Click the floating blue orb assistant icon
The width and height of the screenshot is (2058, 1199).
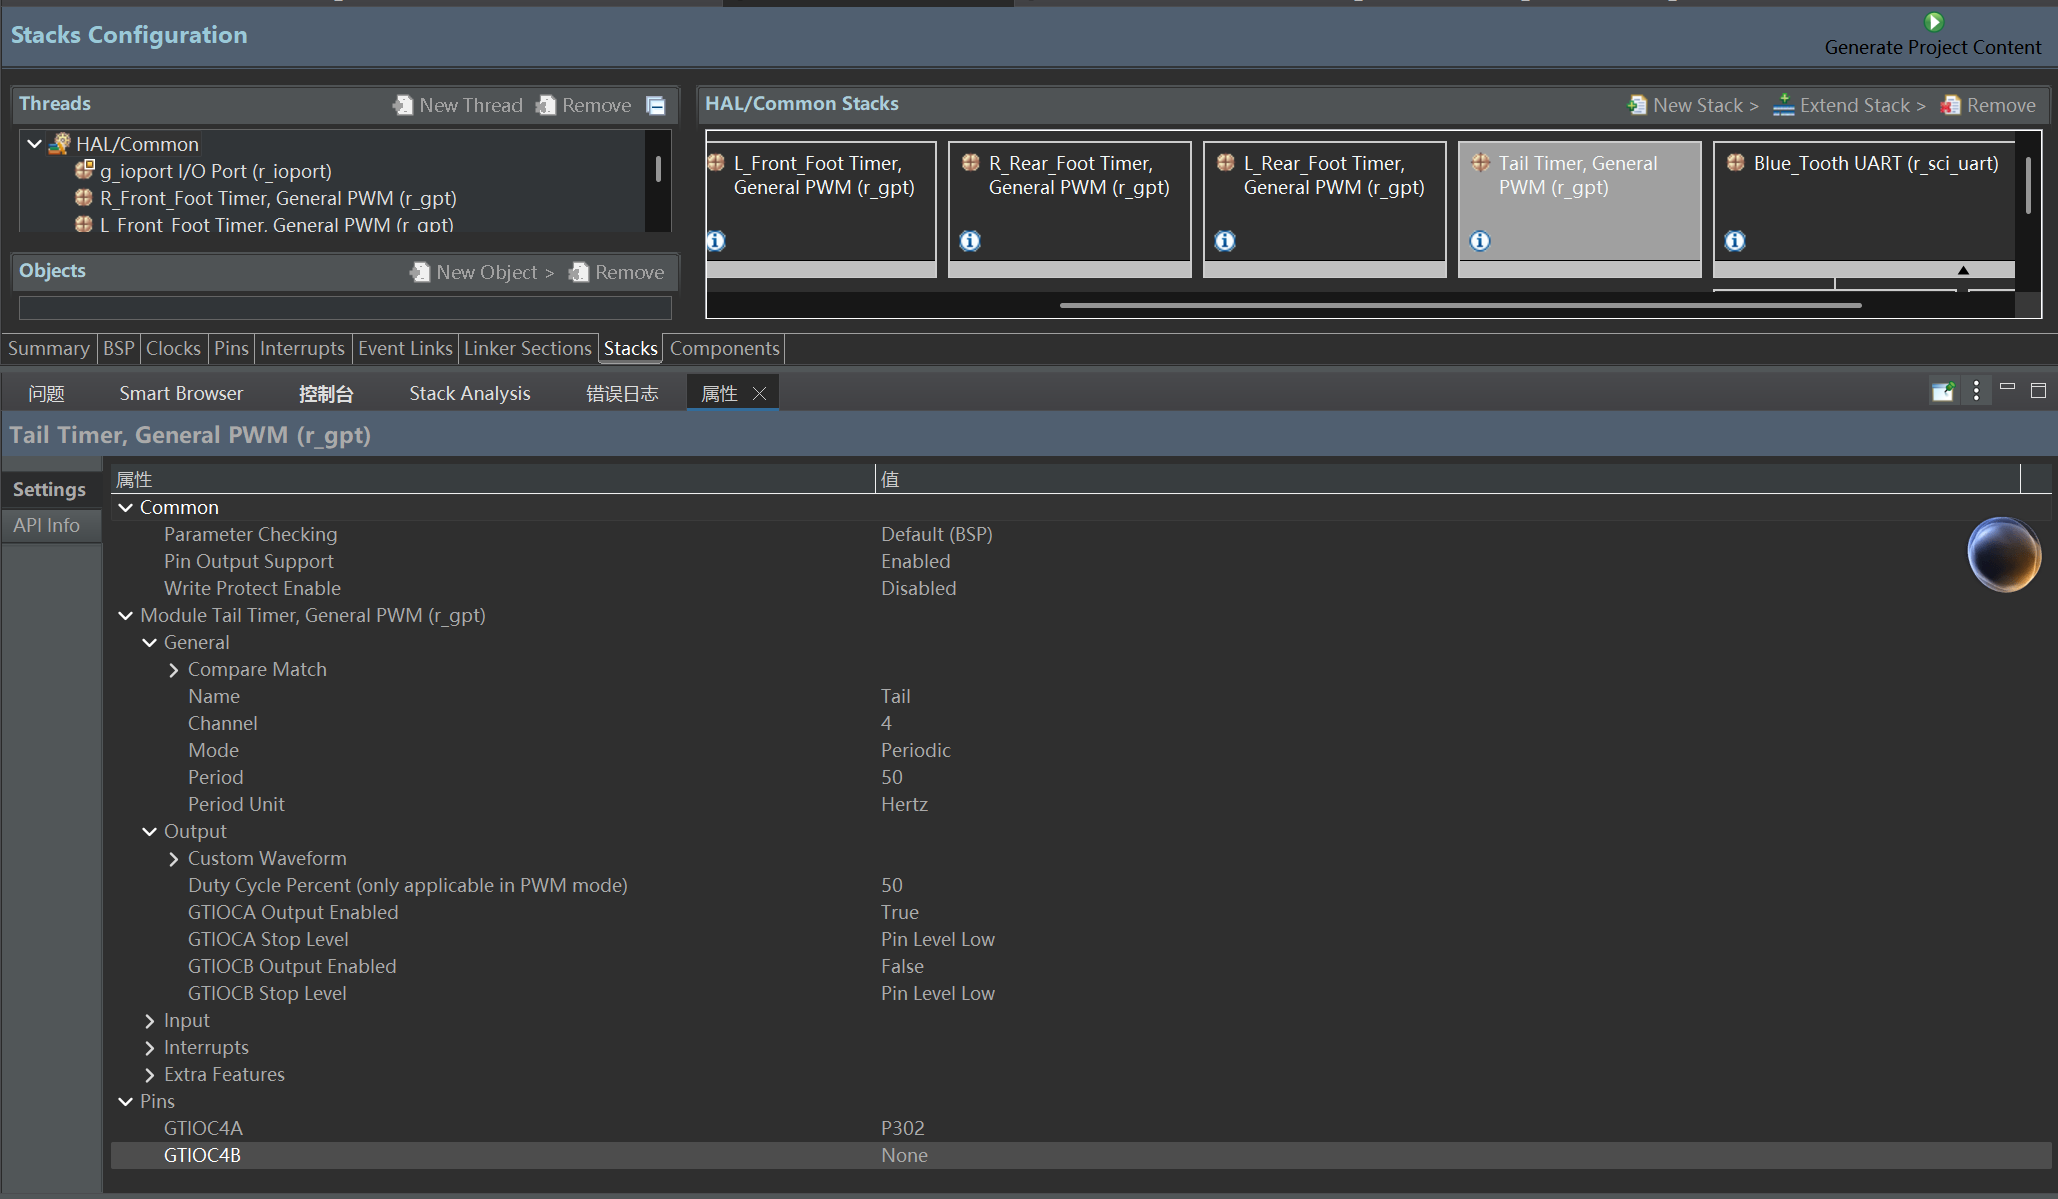2003,554
